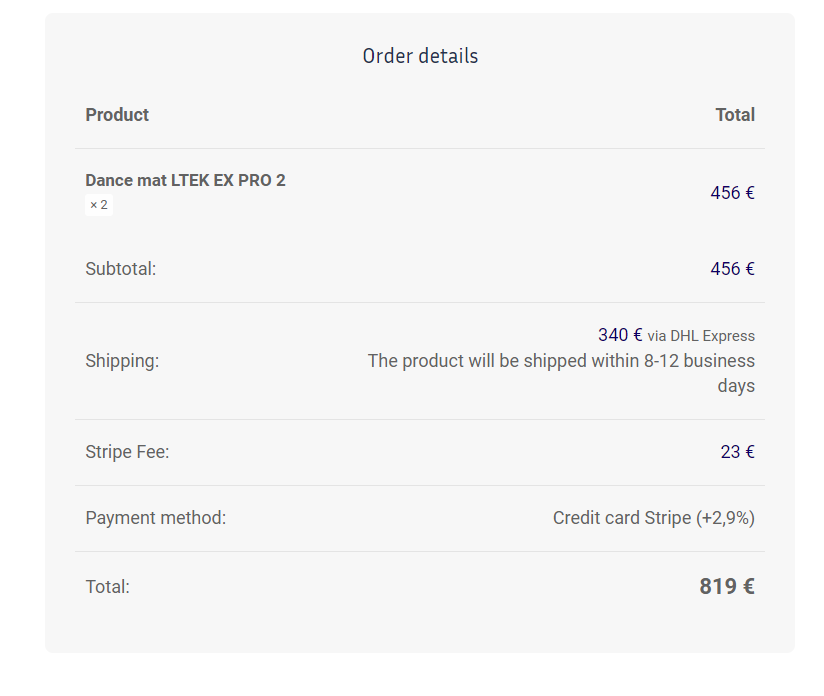Image resolution: width=824 pixels, height=696 pixels.
Task: Click the 8-12 business days shipping note
Action: coord(561,373)
